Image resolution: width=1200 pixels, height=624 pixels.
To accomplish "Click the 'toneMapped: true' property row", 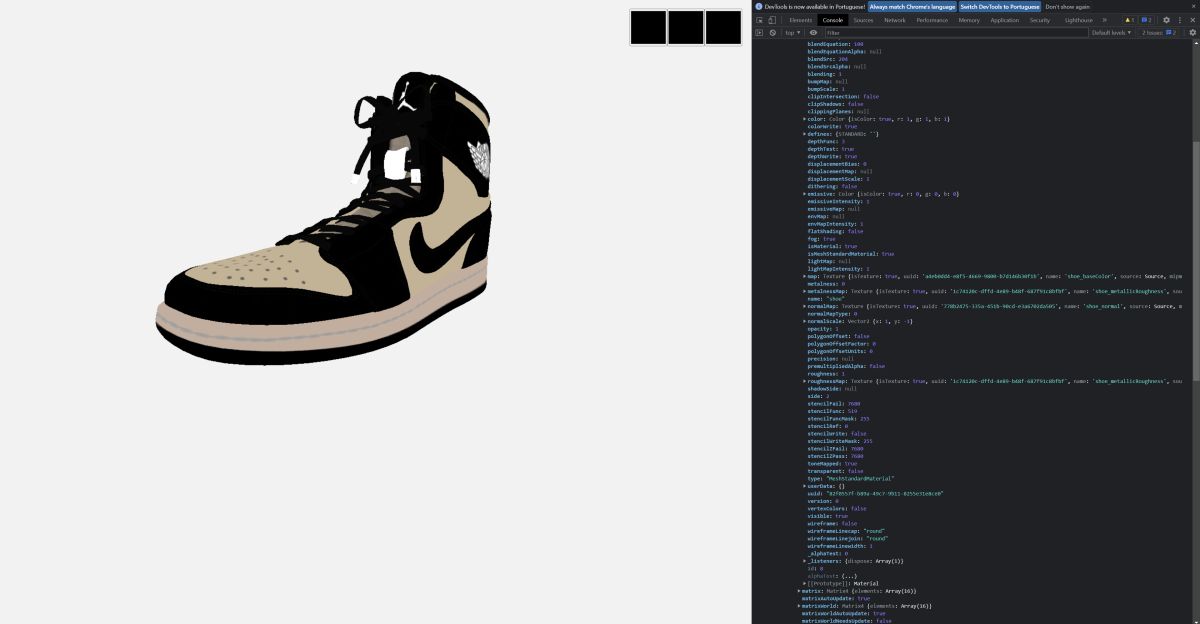I will (832, 463).
